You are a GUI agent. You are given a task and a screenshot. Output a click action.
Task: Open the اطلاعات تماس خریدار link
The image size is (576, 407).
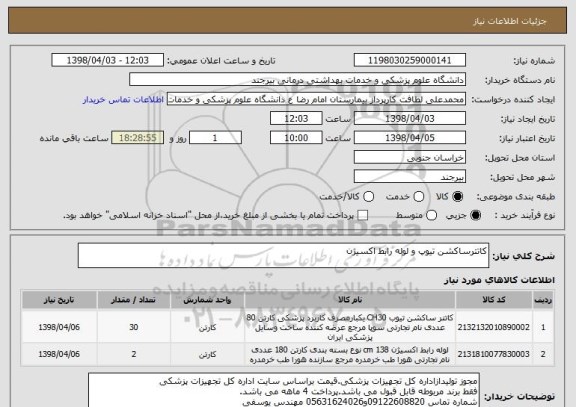(x=123, y=100)
